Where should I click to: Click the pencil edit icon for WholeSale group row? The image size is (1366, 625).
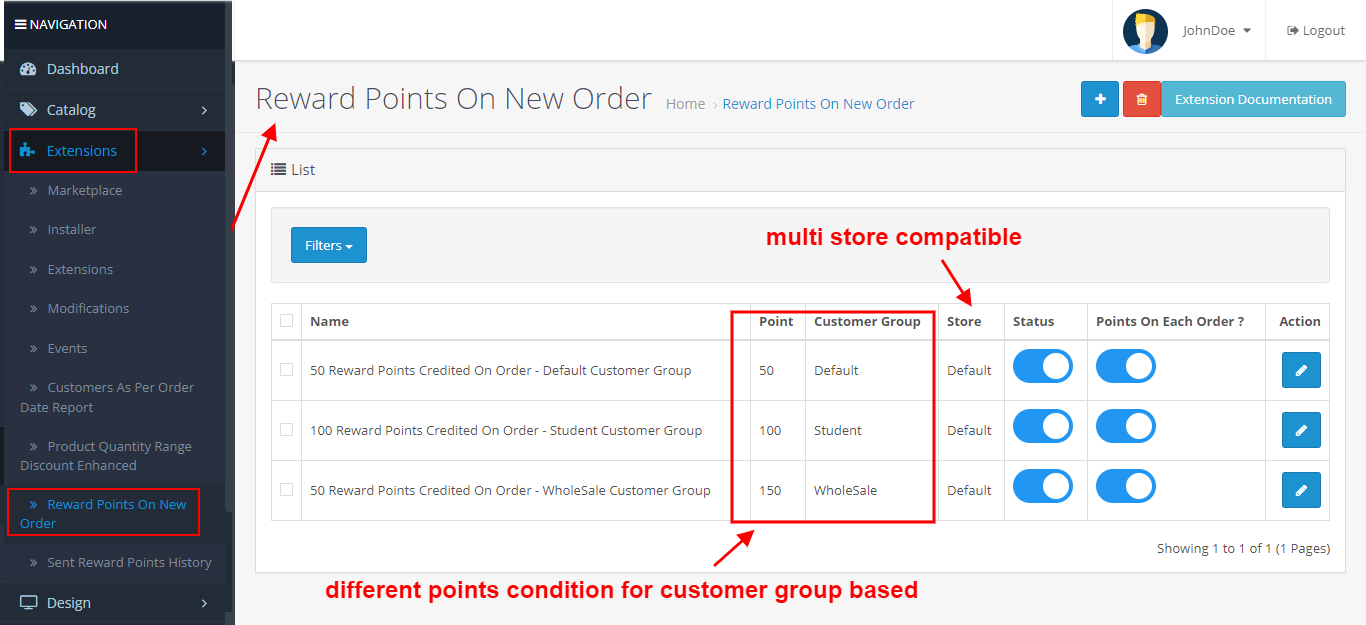[x=1301, y=490]
